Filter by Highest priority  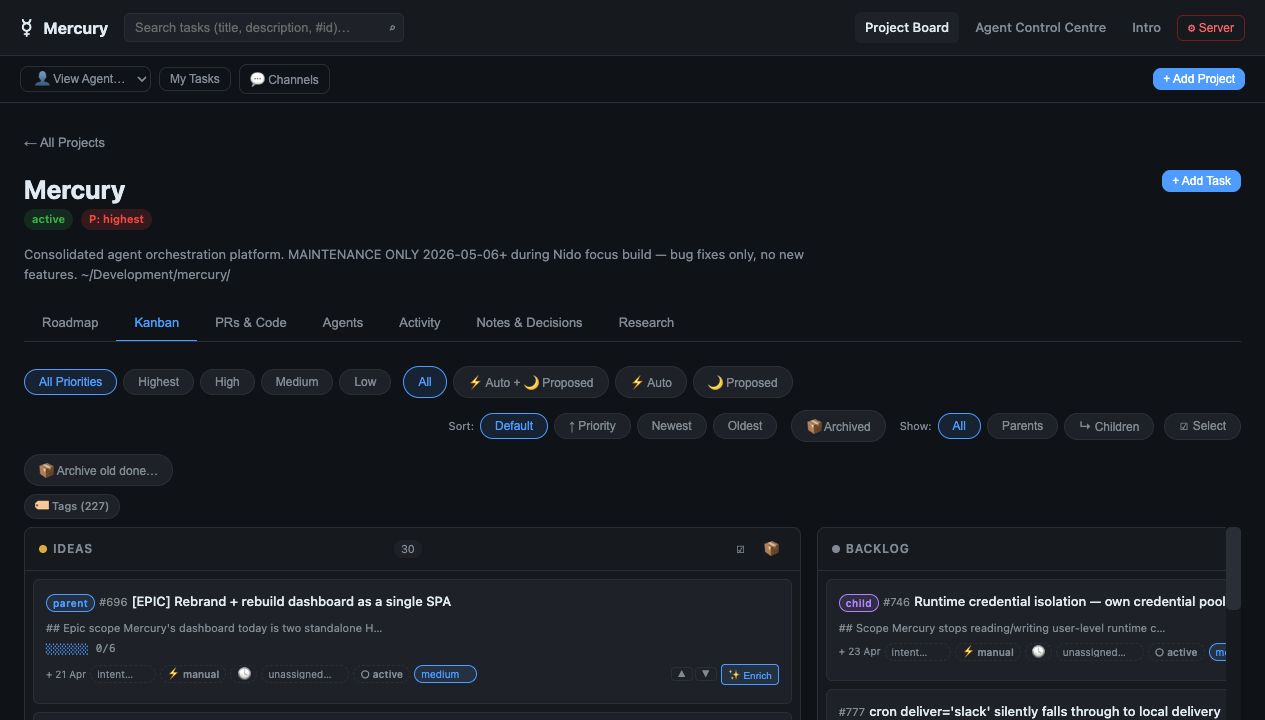click(158, 382)
